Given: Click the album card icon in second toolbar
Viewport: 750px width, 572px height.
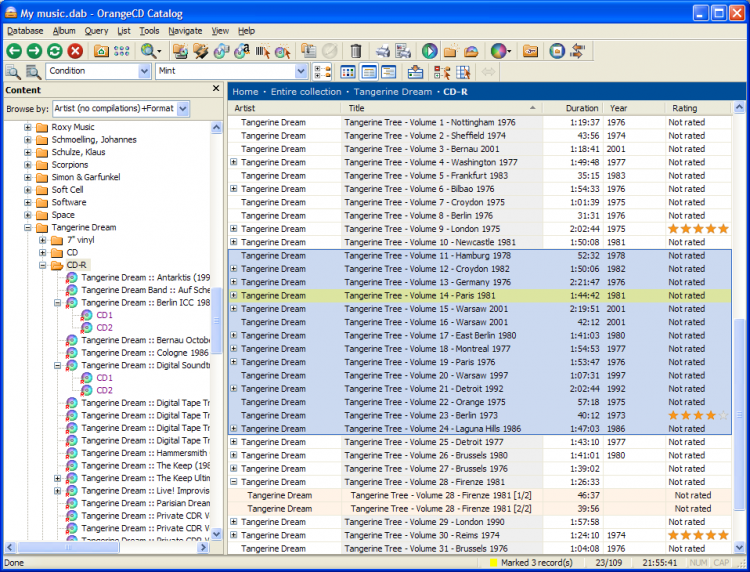Looking at the screenshot, I should tap(416, 72).
